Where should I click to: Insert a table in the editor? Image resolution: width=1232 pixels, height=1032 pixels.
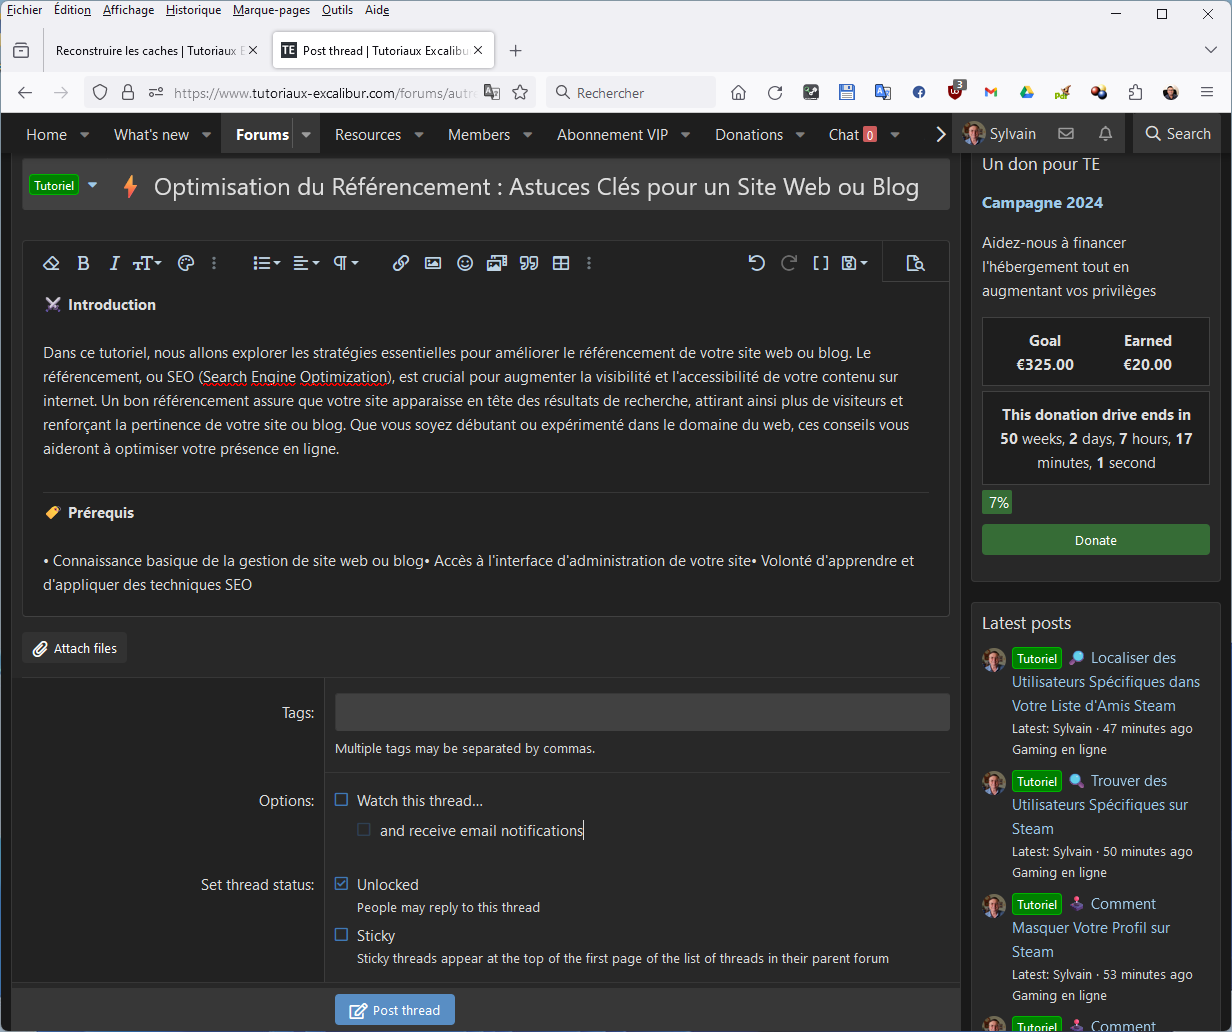tap(561, 263)
